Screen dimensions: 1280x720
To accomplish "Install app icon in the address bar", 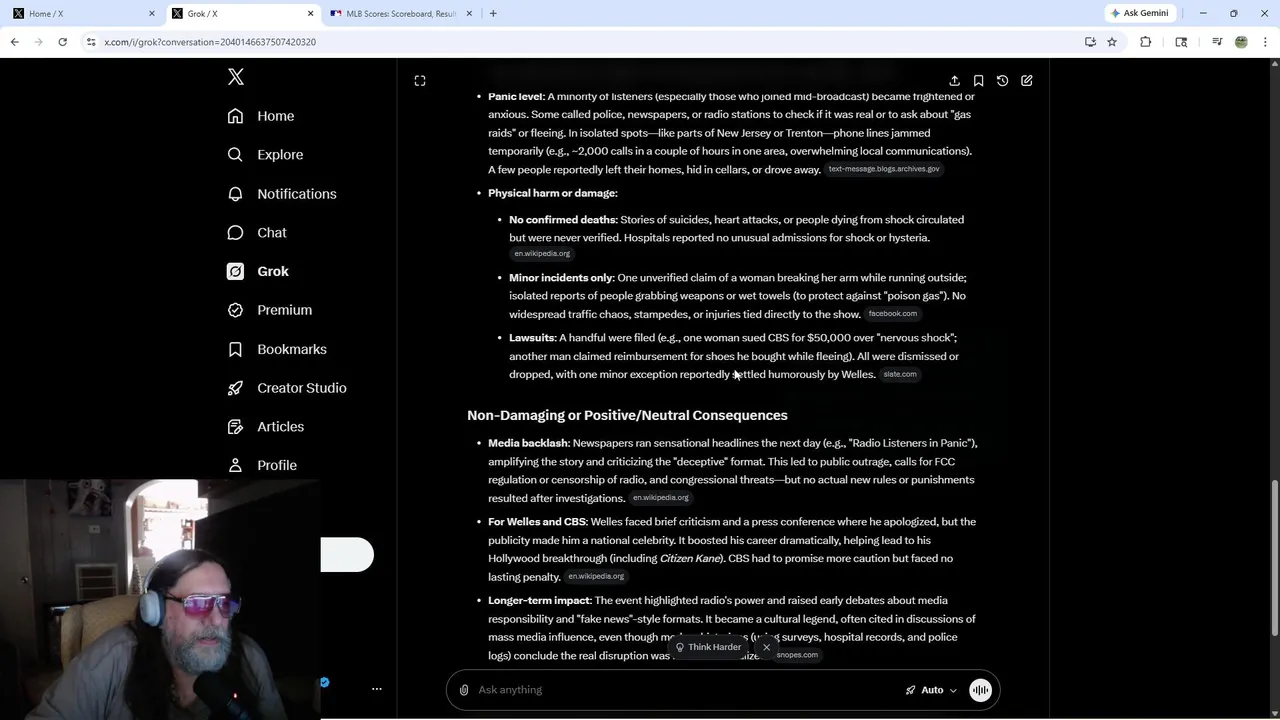I will coord(1090,42).
